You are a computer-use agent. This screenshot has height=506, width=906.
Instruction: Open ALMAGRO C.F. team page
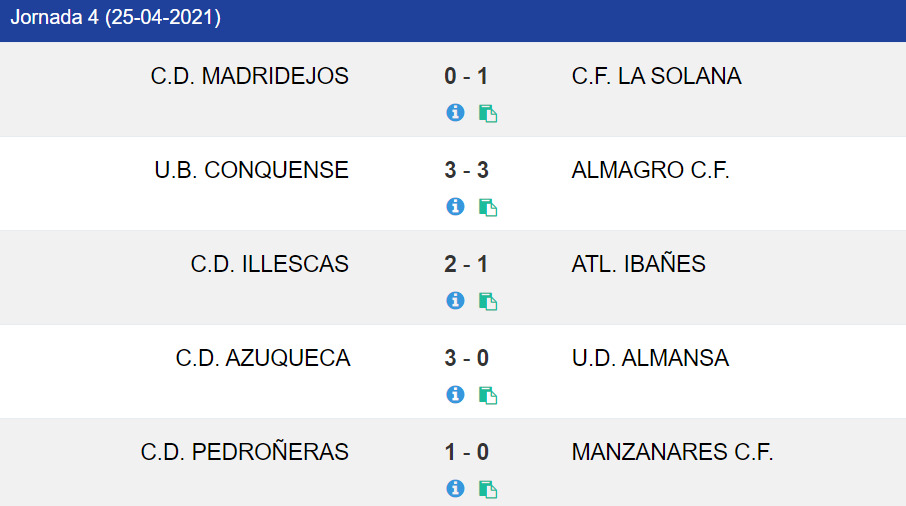click(x=651, y=170)
